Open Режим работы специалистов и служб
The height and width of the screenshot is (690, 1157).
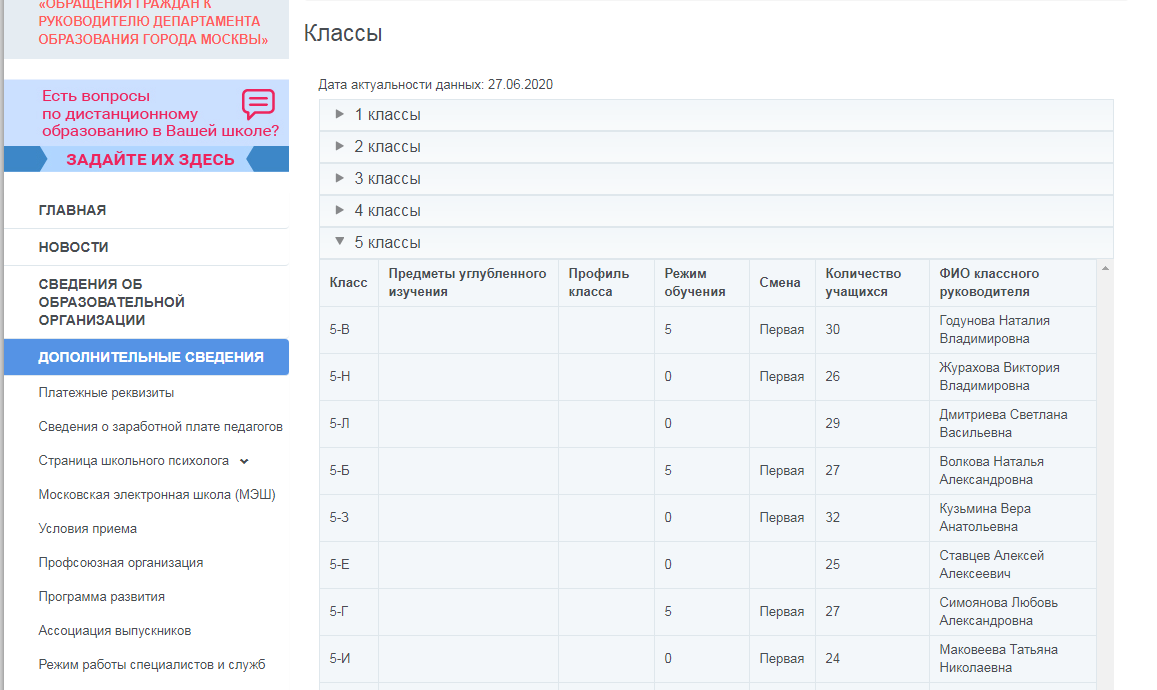(152, 664)
